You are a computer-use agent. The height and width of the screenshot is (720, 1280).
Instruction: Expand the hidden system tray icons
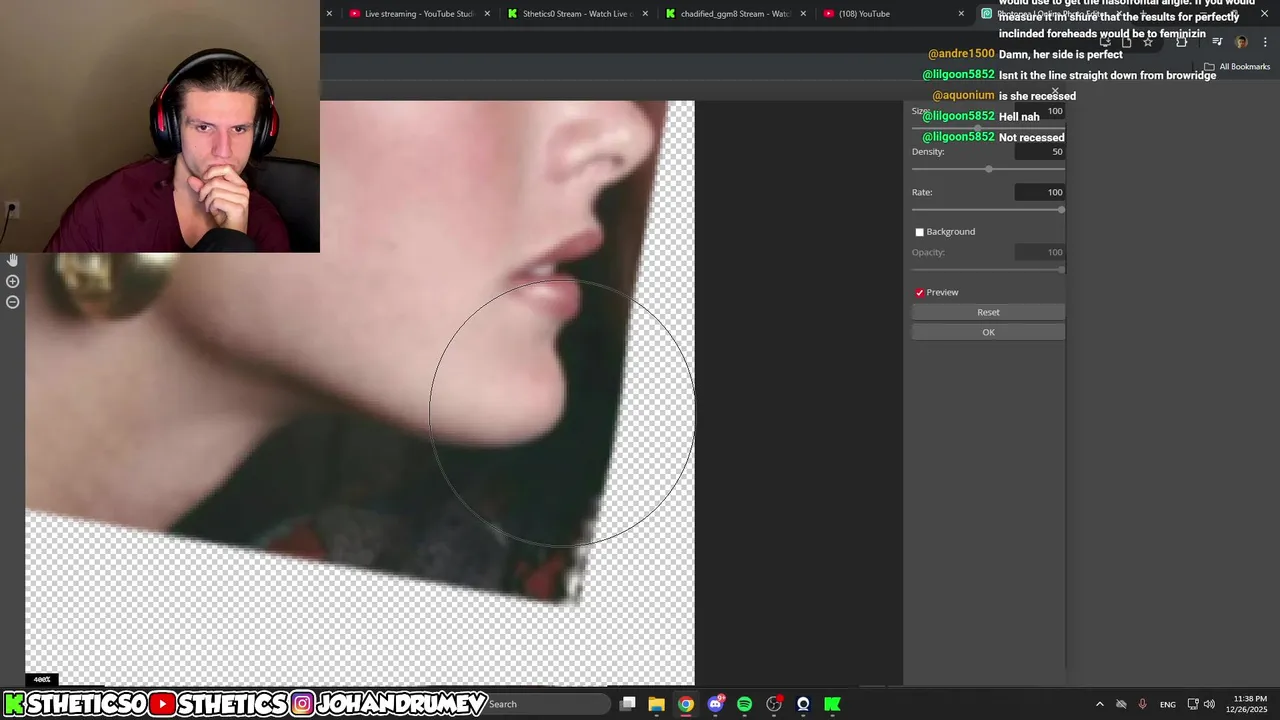coord(1099,704)
